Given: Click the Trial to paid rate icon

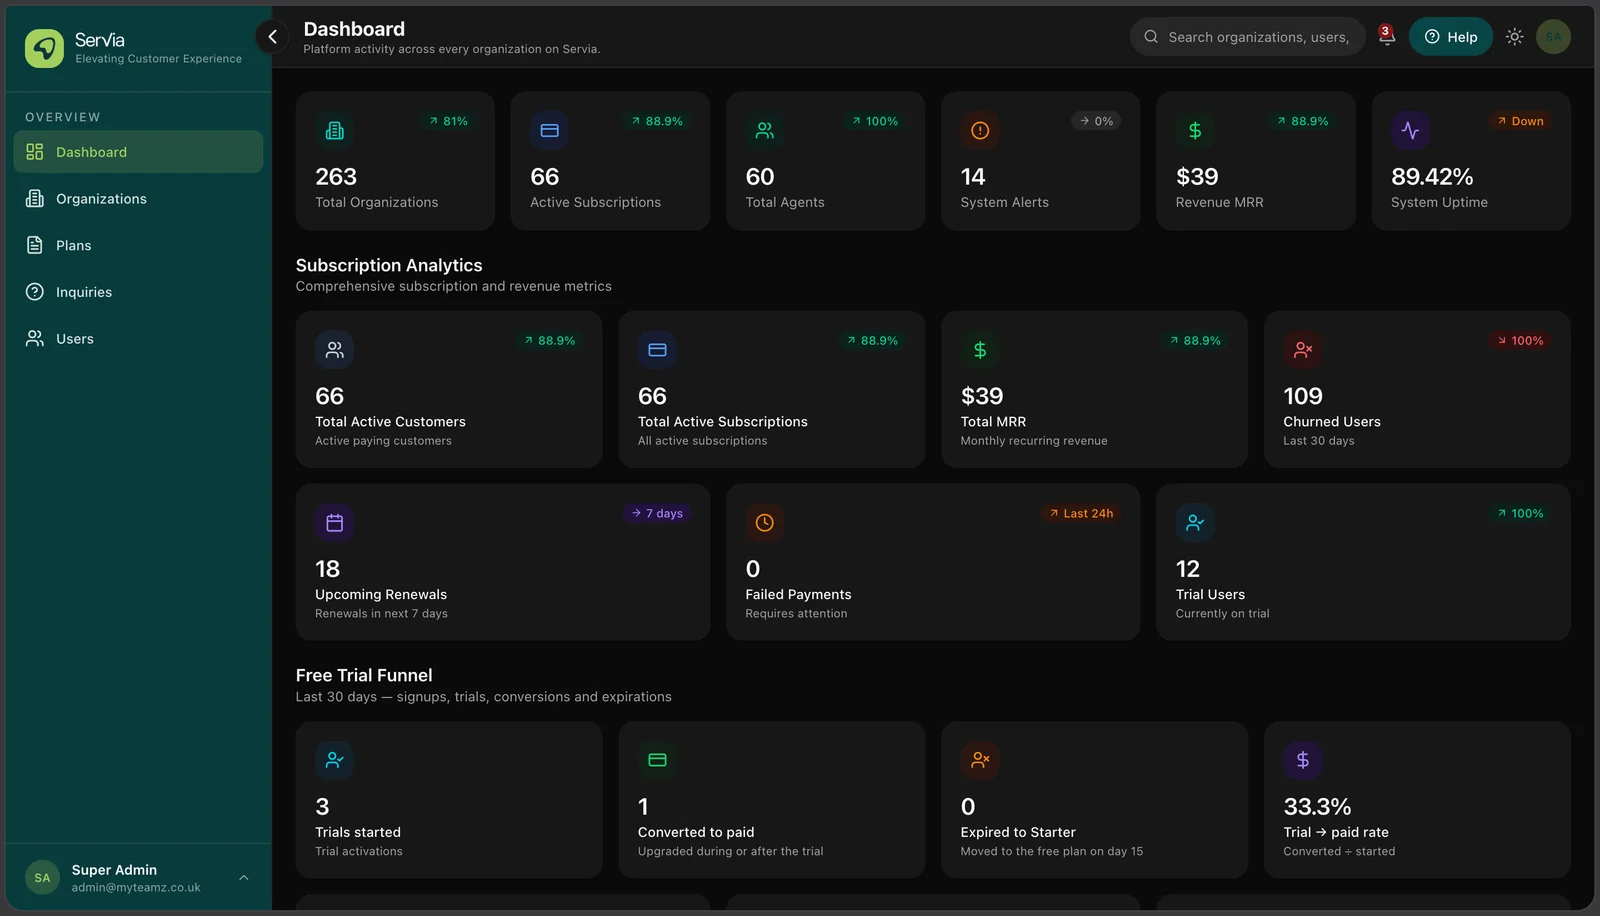Looking at the screenshot, I should [1303, 760].
